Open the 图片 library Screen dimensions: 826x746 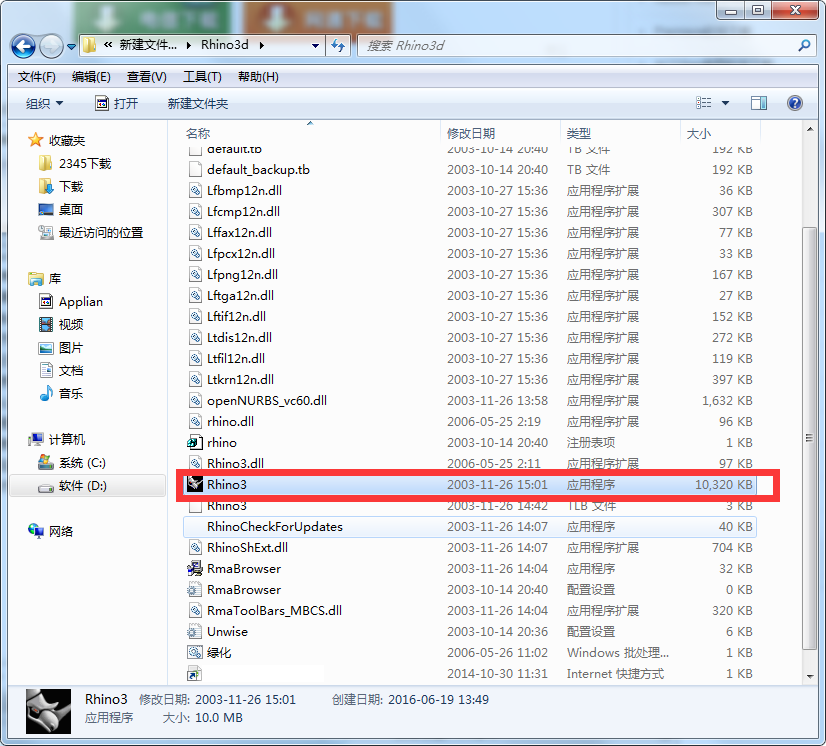point(71,348)
